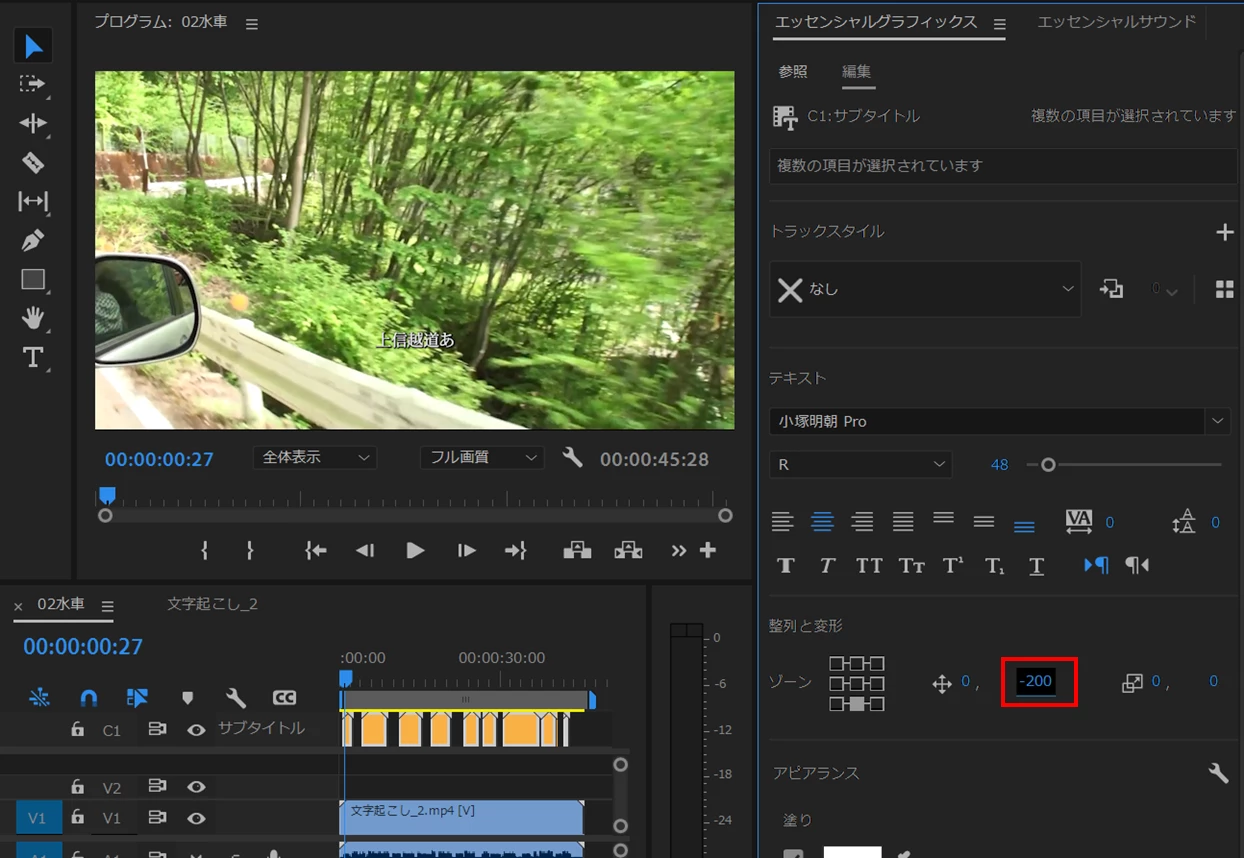Step back one frame

click(365, 550)
